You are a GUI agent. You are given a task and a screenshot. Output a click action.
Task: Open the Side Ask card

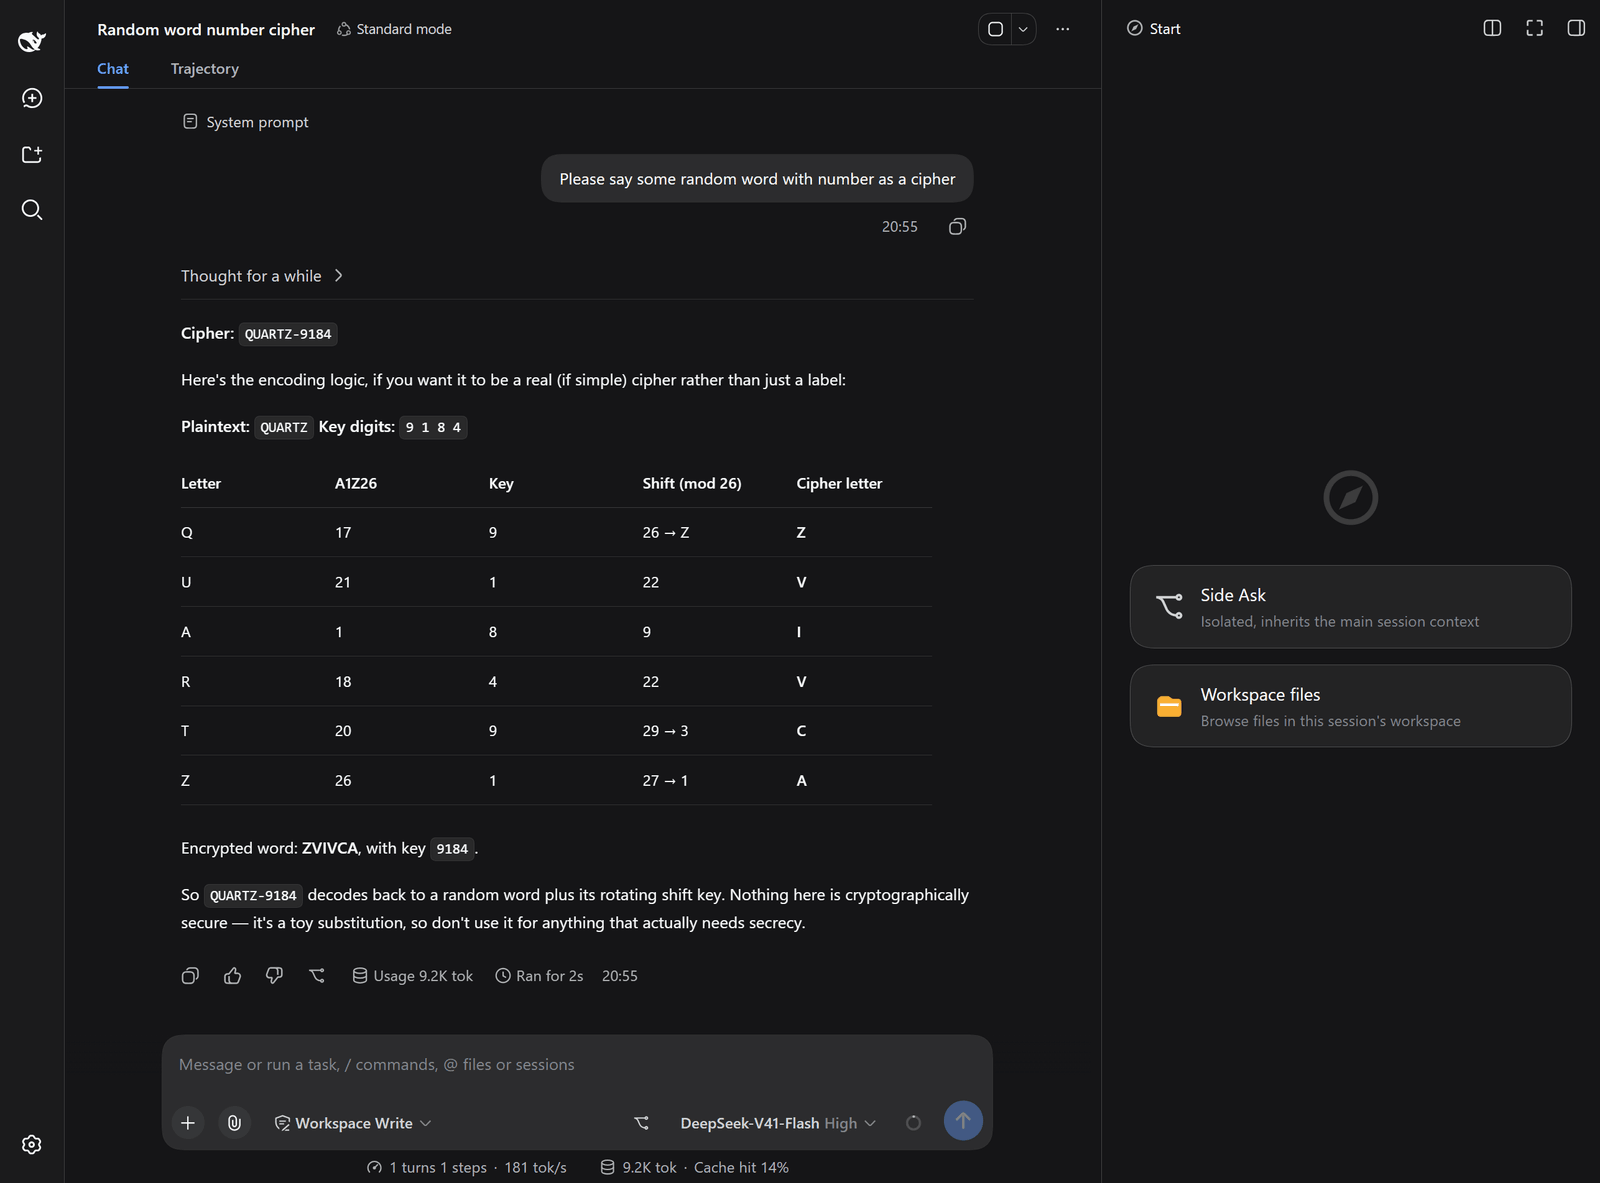[x=1350, y=607]
